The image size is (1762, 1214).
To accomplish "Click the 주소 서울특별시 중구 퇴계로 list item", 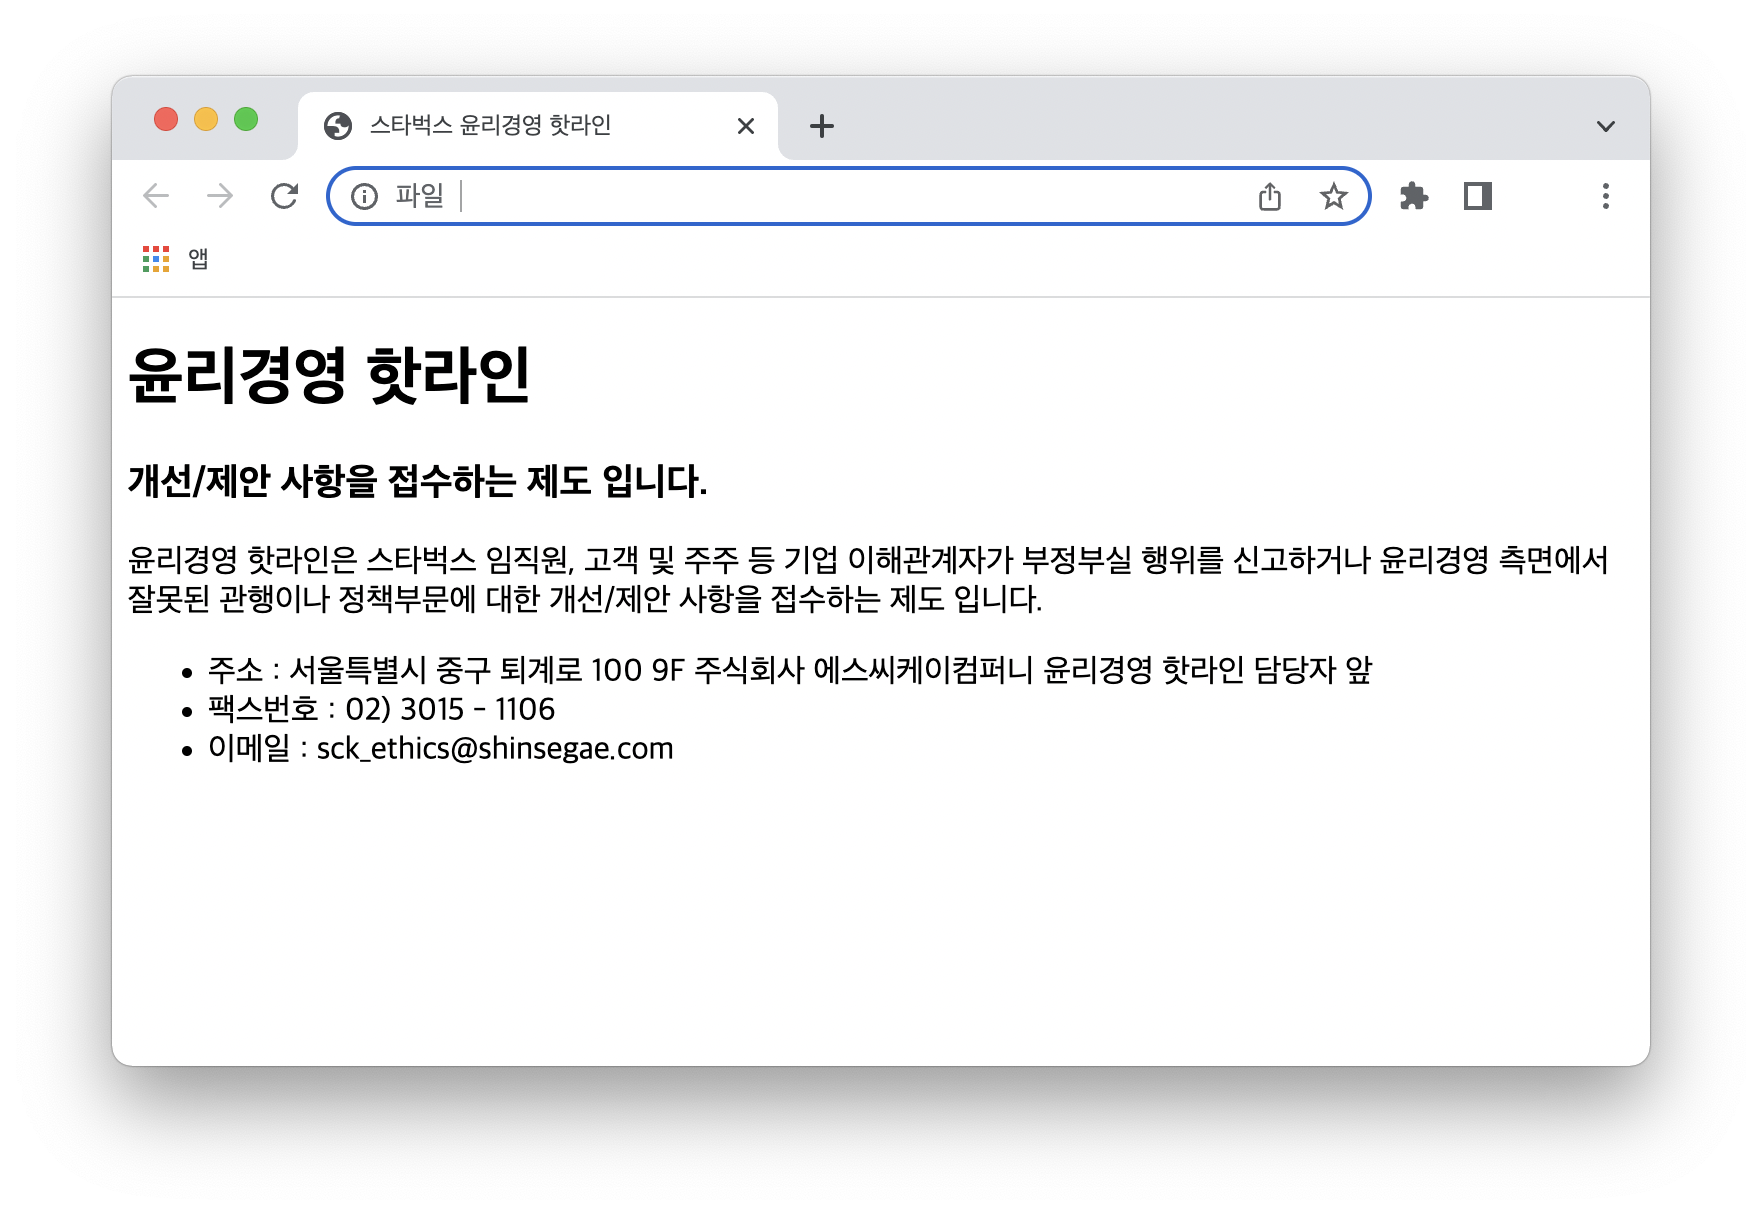I will coord(790,669).
